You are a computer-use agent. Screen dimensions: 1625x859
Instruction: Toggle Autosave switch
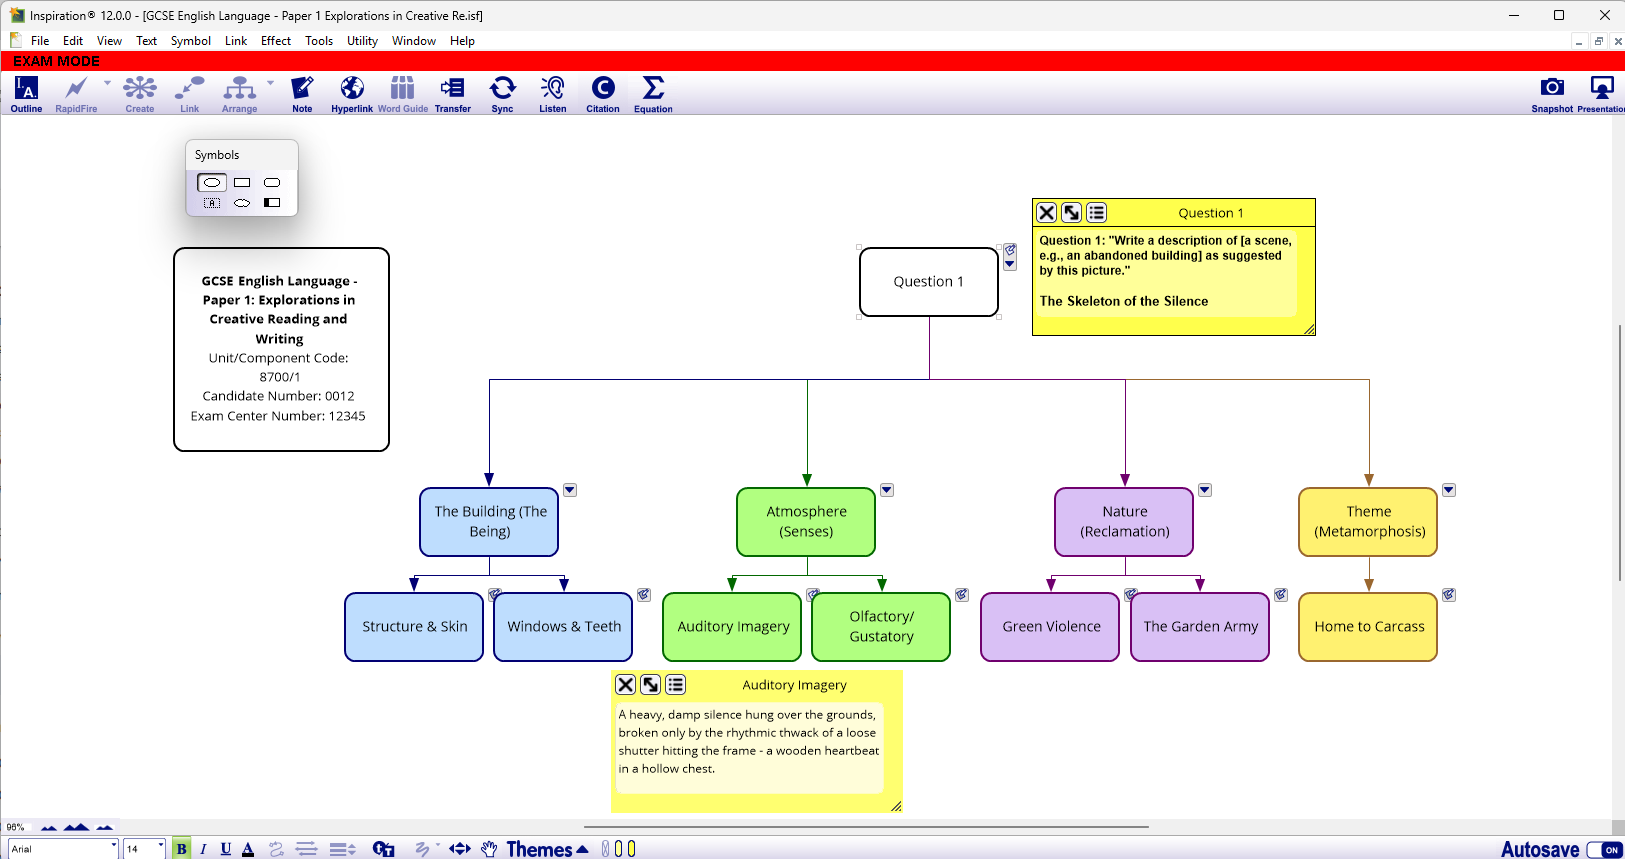click(1604, 850)
